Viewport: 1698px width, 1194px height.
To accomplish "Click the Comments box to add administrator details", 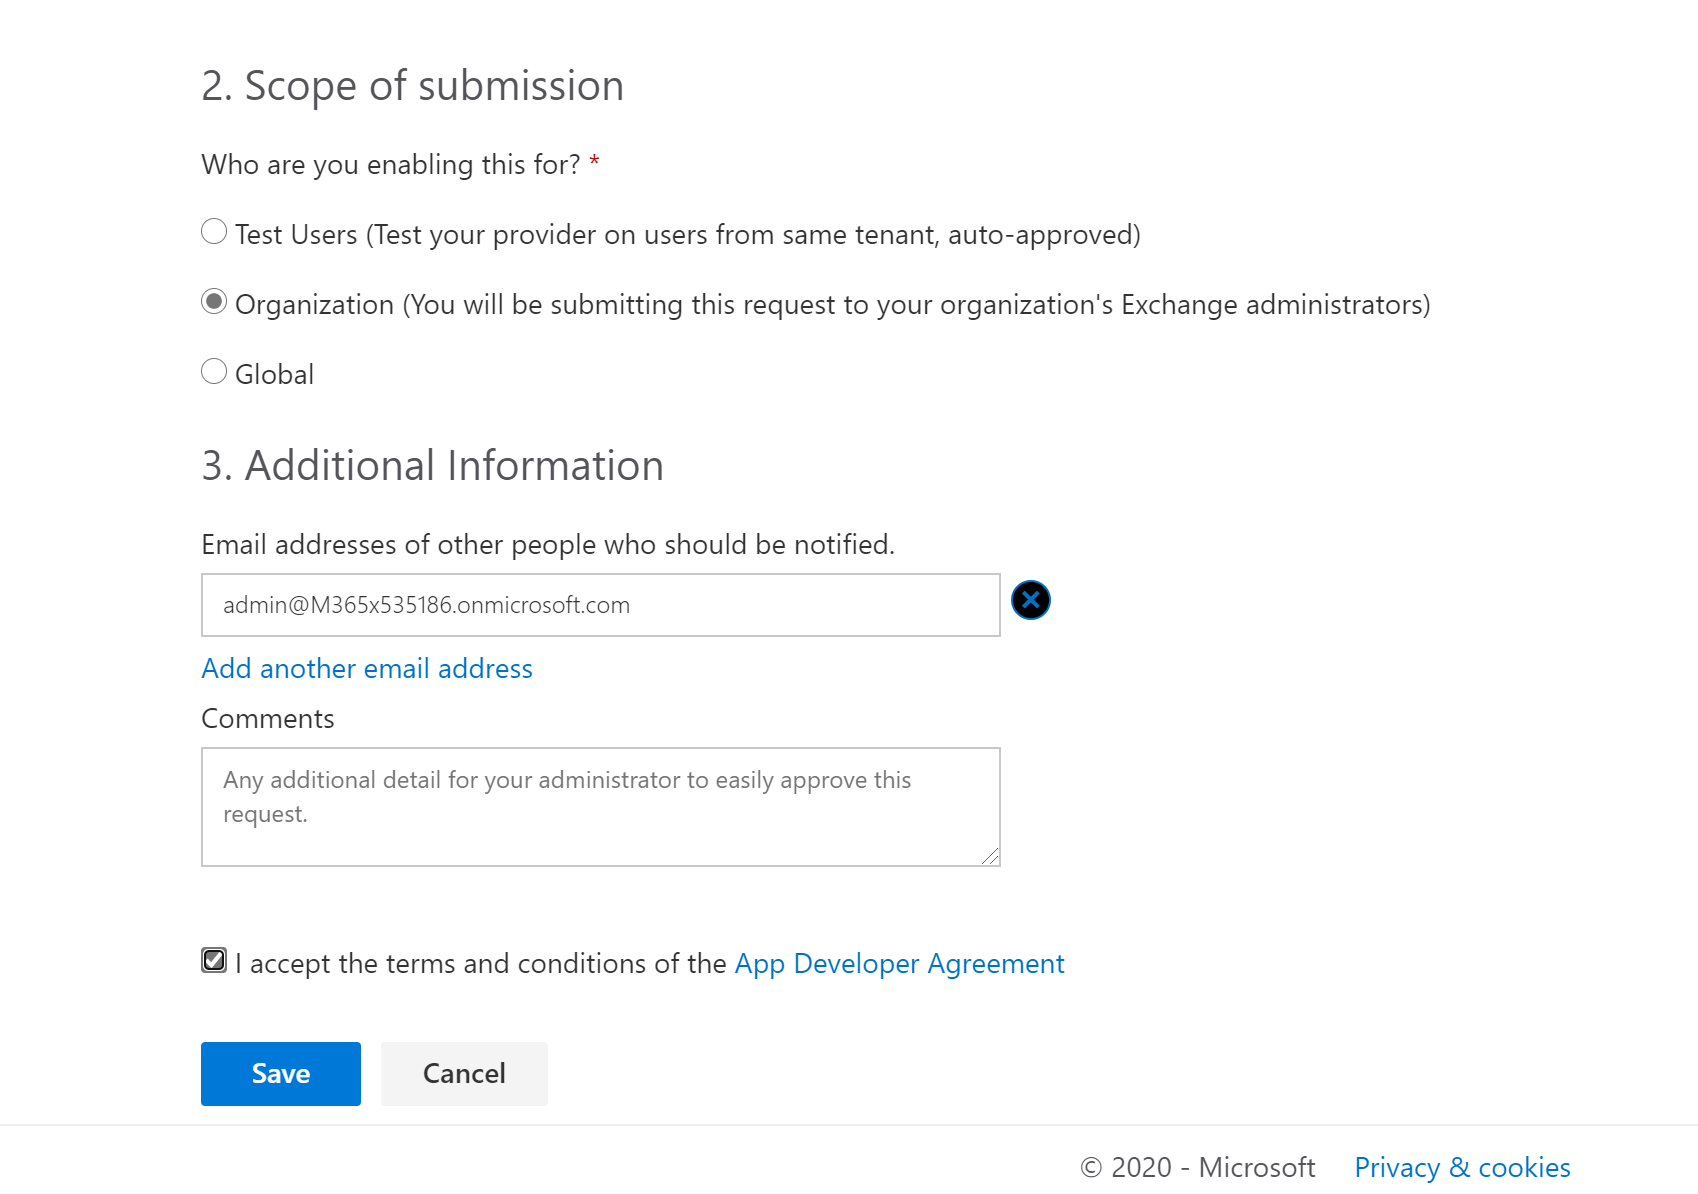I will tap(600, 806).
